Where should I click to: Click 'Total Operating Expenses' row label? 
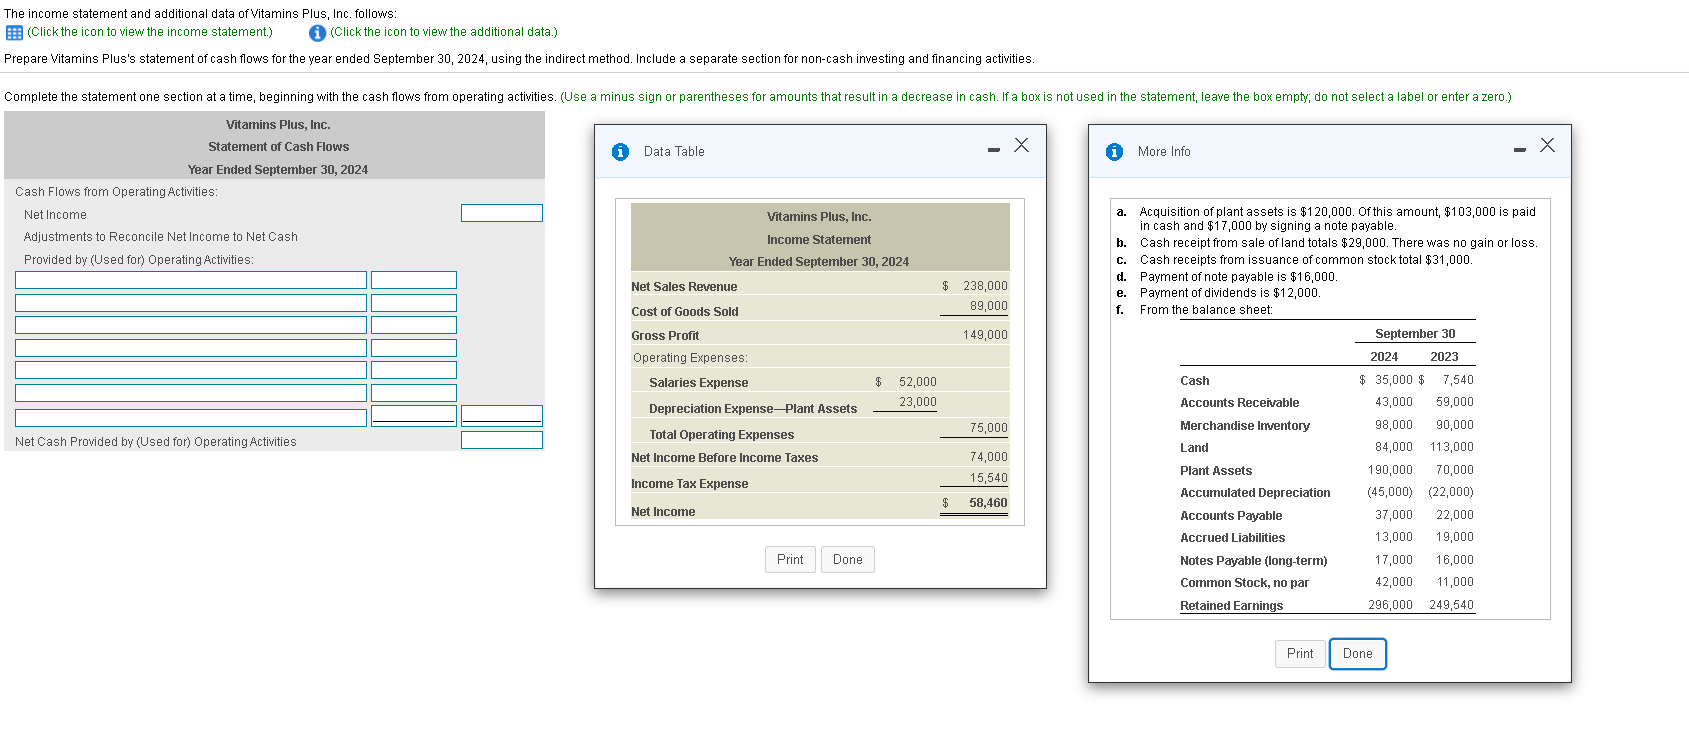pos(721,435)
